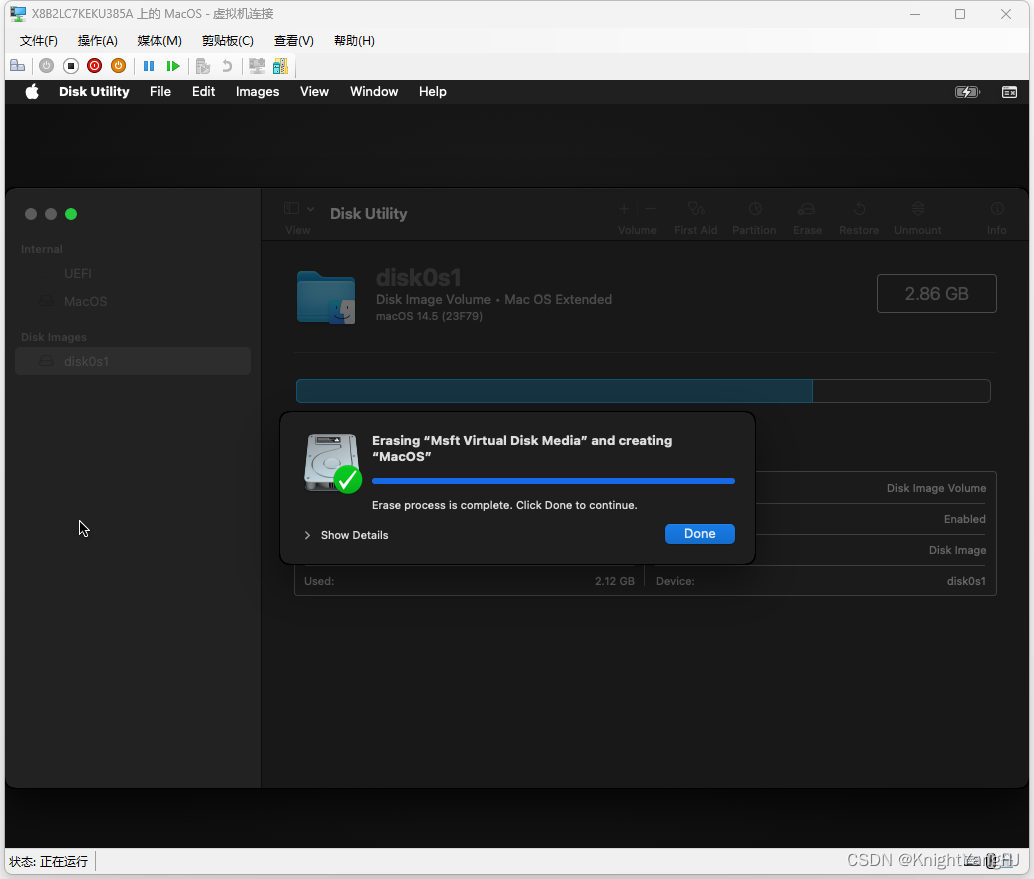The image size is (1034, 879).
Task: Click the Apple menu icon
Action: coord(31,91)
